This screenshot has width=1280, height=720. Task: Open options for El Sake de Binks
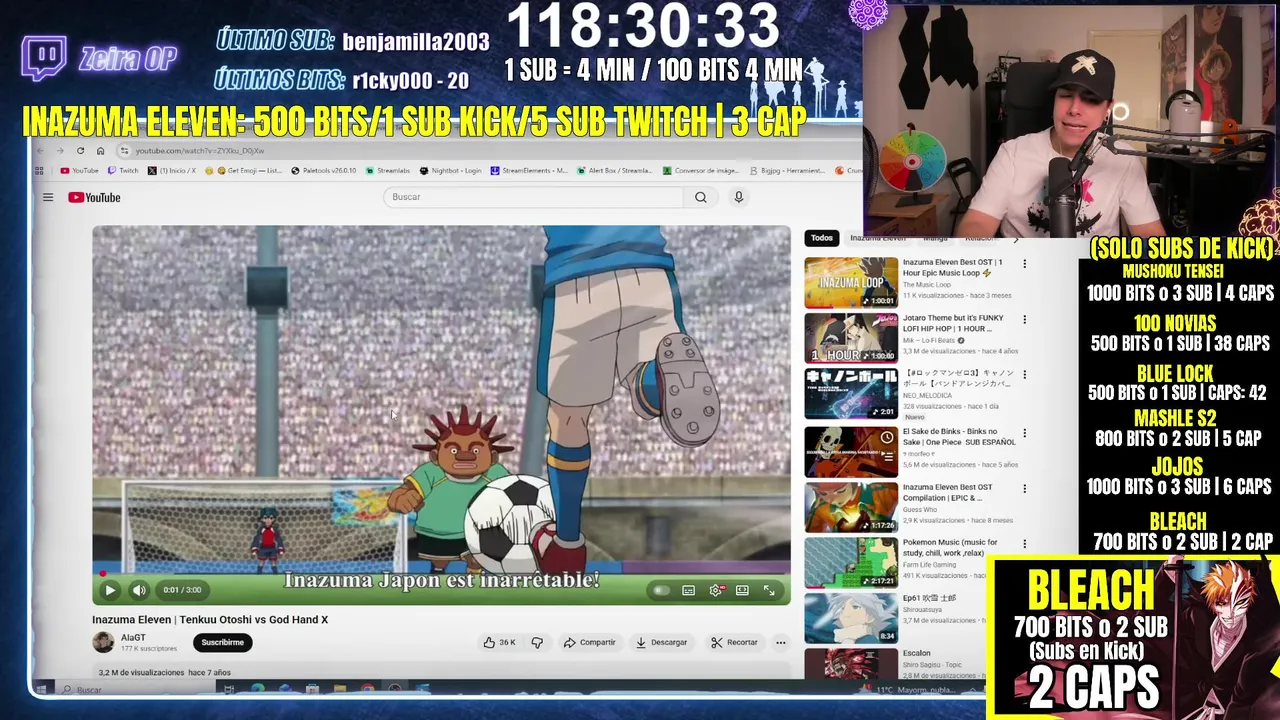(1024, 433)
